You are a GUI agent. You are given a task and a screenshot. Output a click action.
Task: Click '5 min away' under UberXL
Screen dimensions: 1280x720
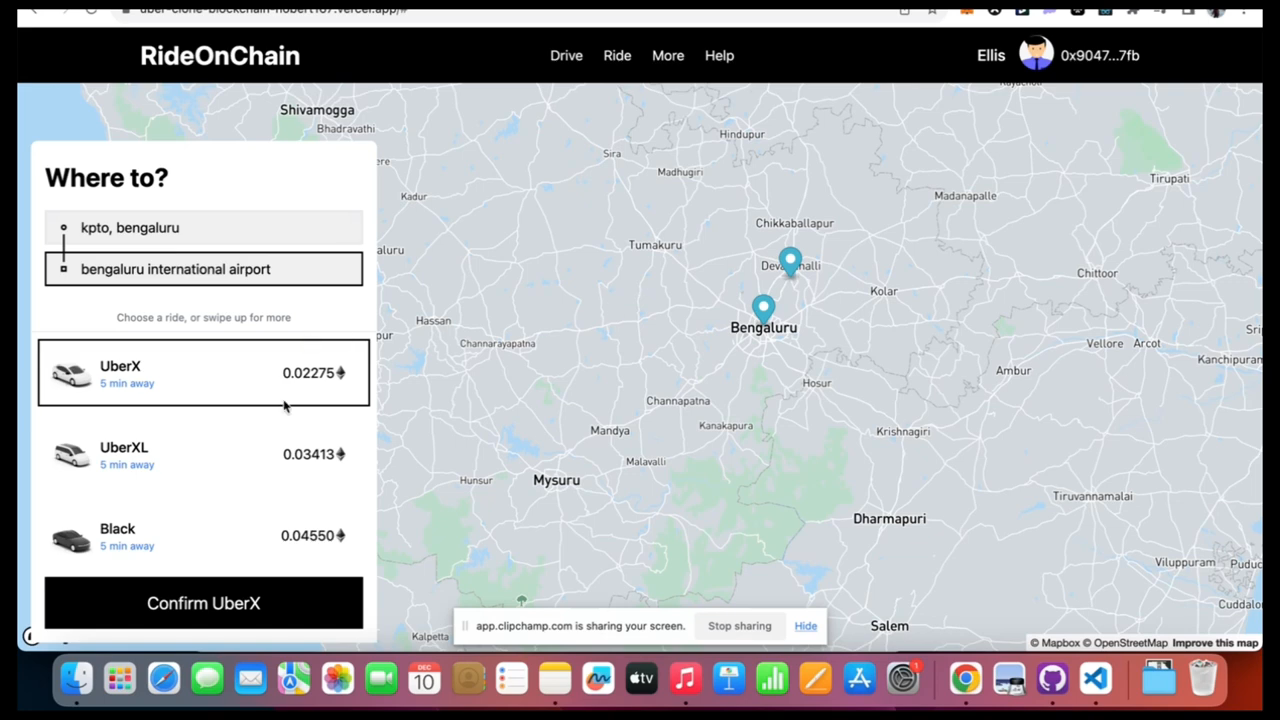(127, 465)
